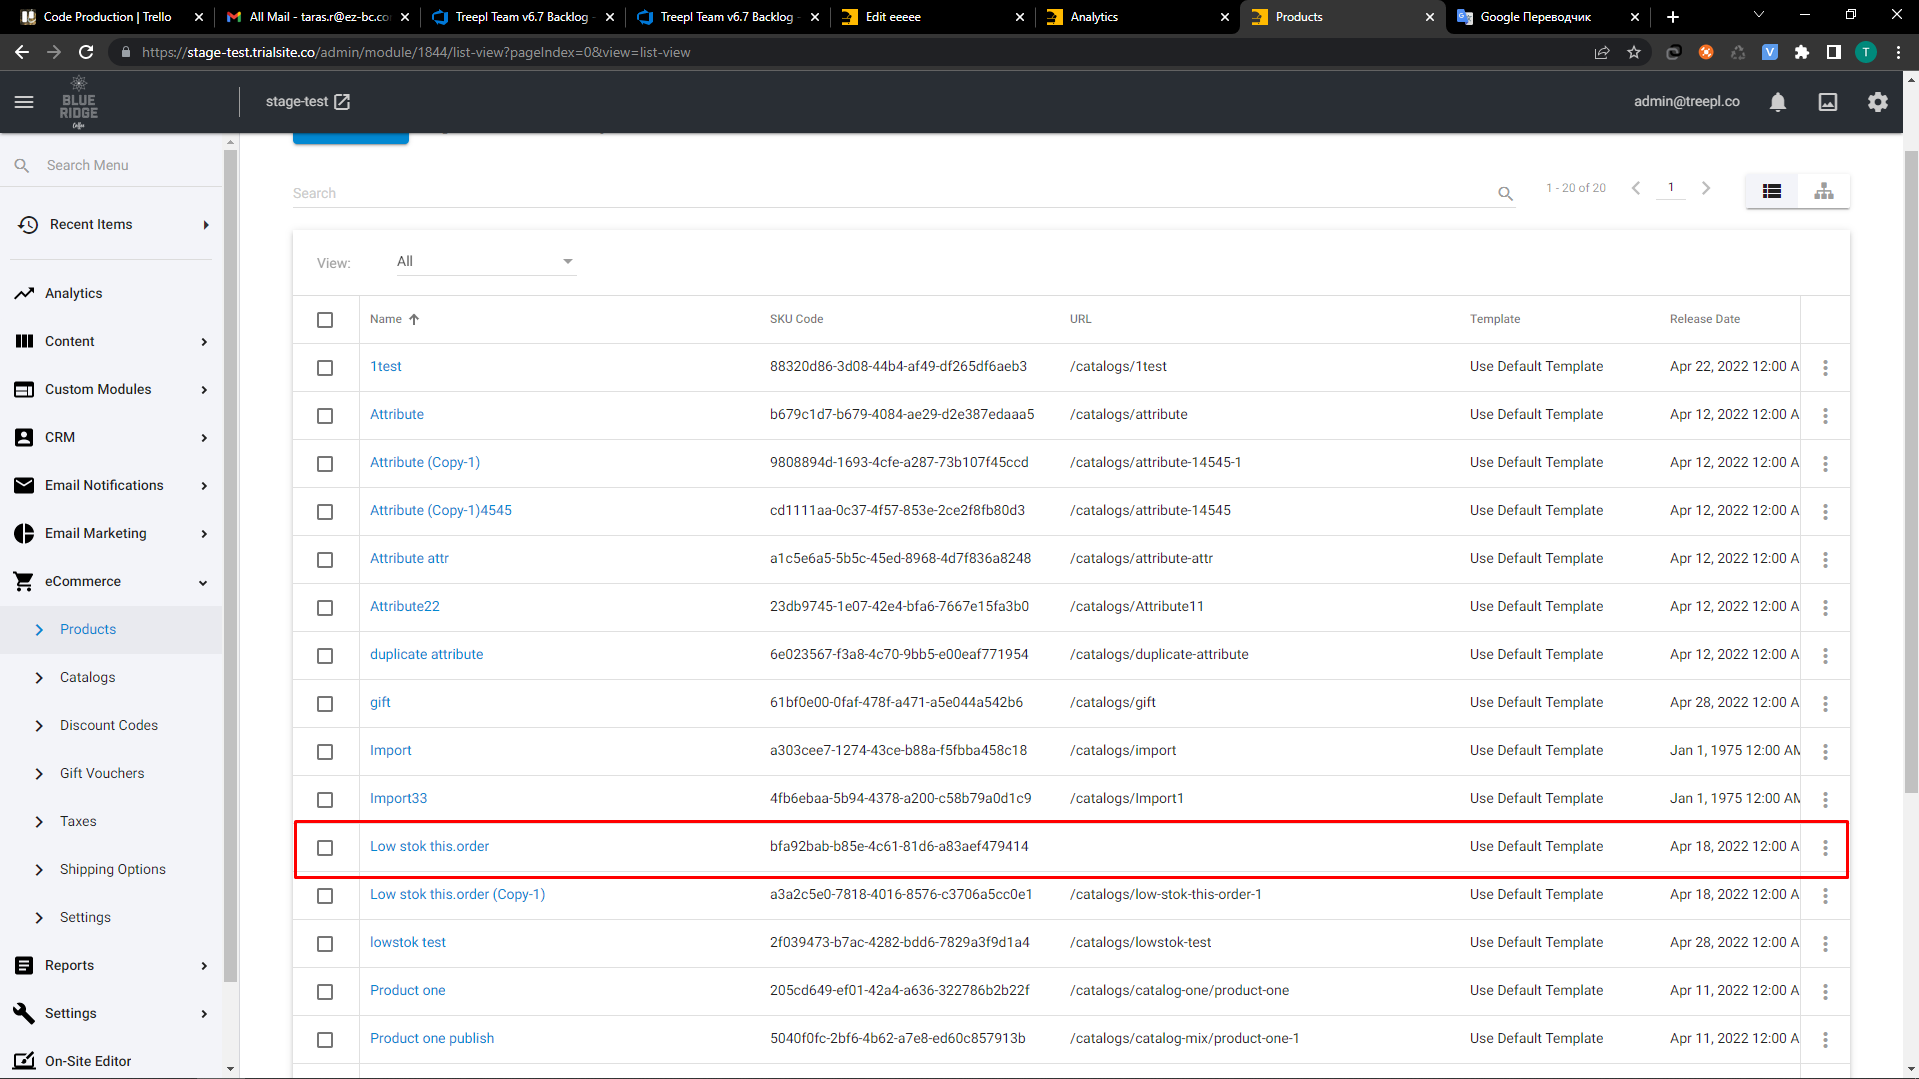This screenshot has width=1919, height=1079.
Task: Go to next page arrow
Action: (x=1706, y=188)
